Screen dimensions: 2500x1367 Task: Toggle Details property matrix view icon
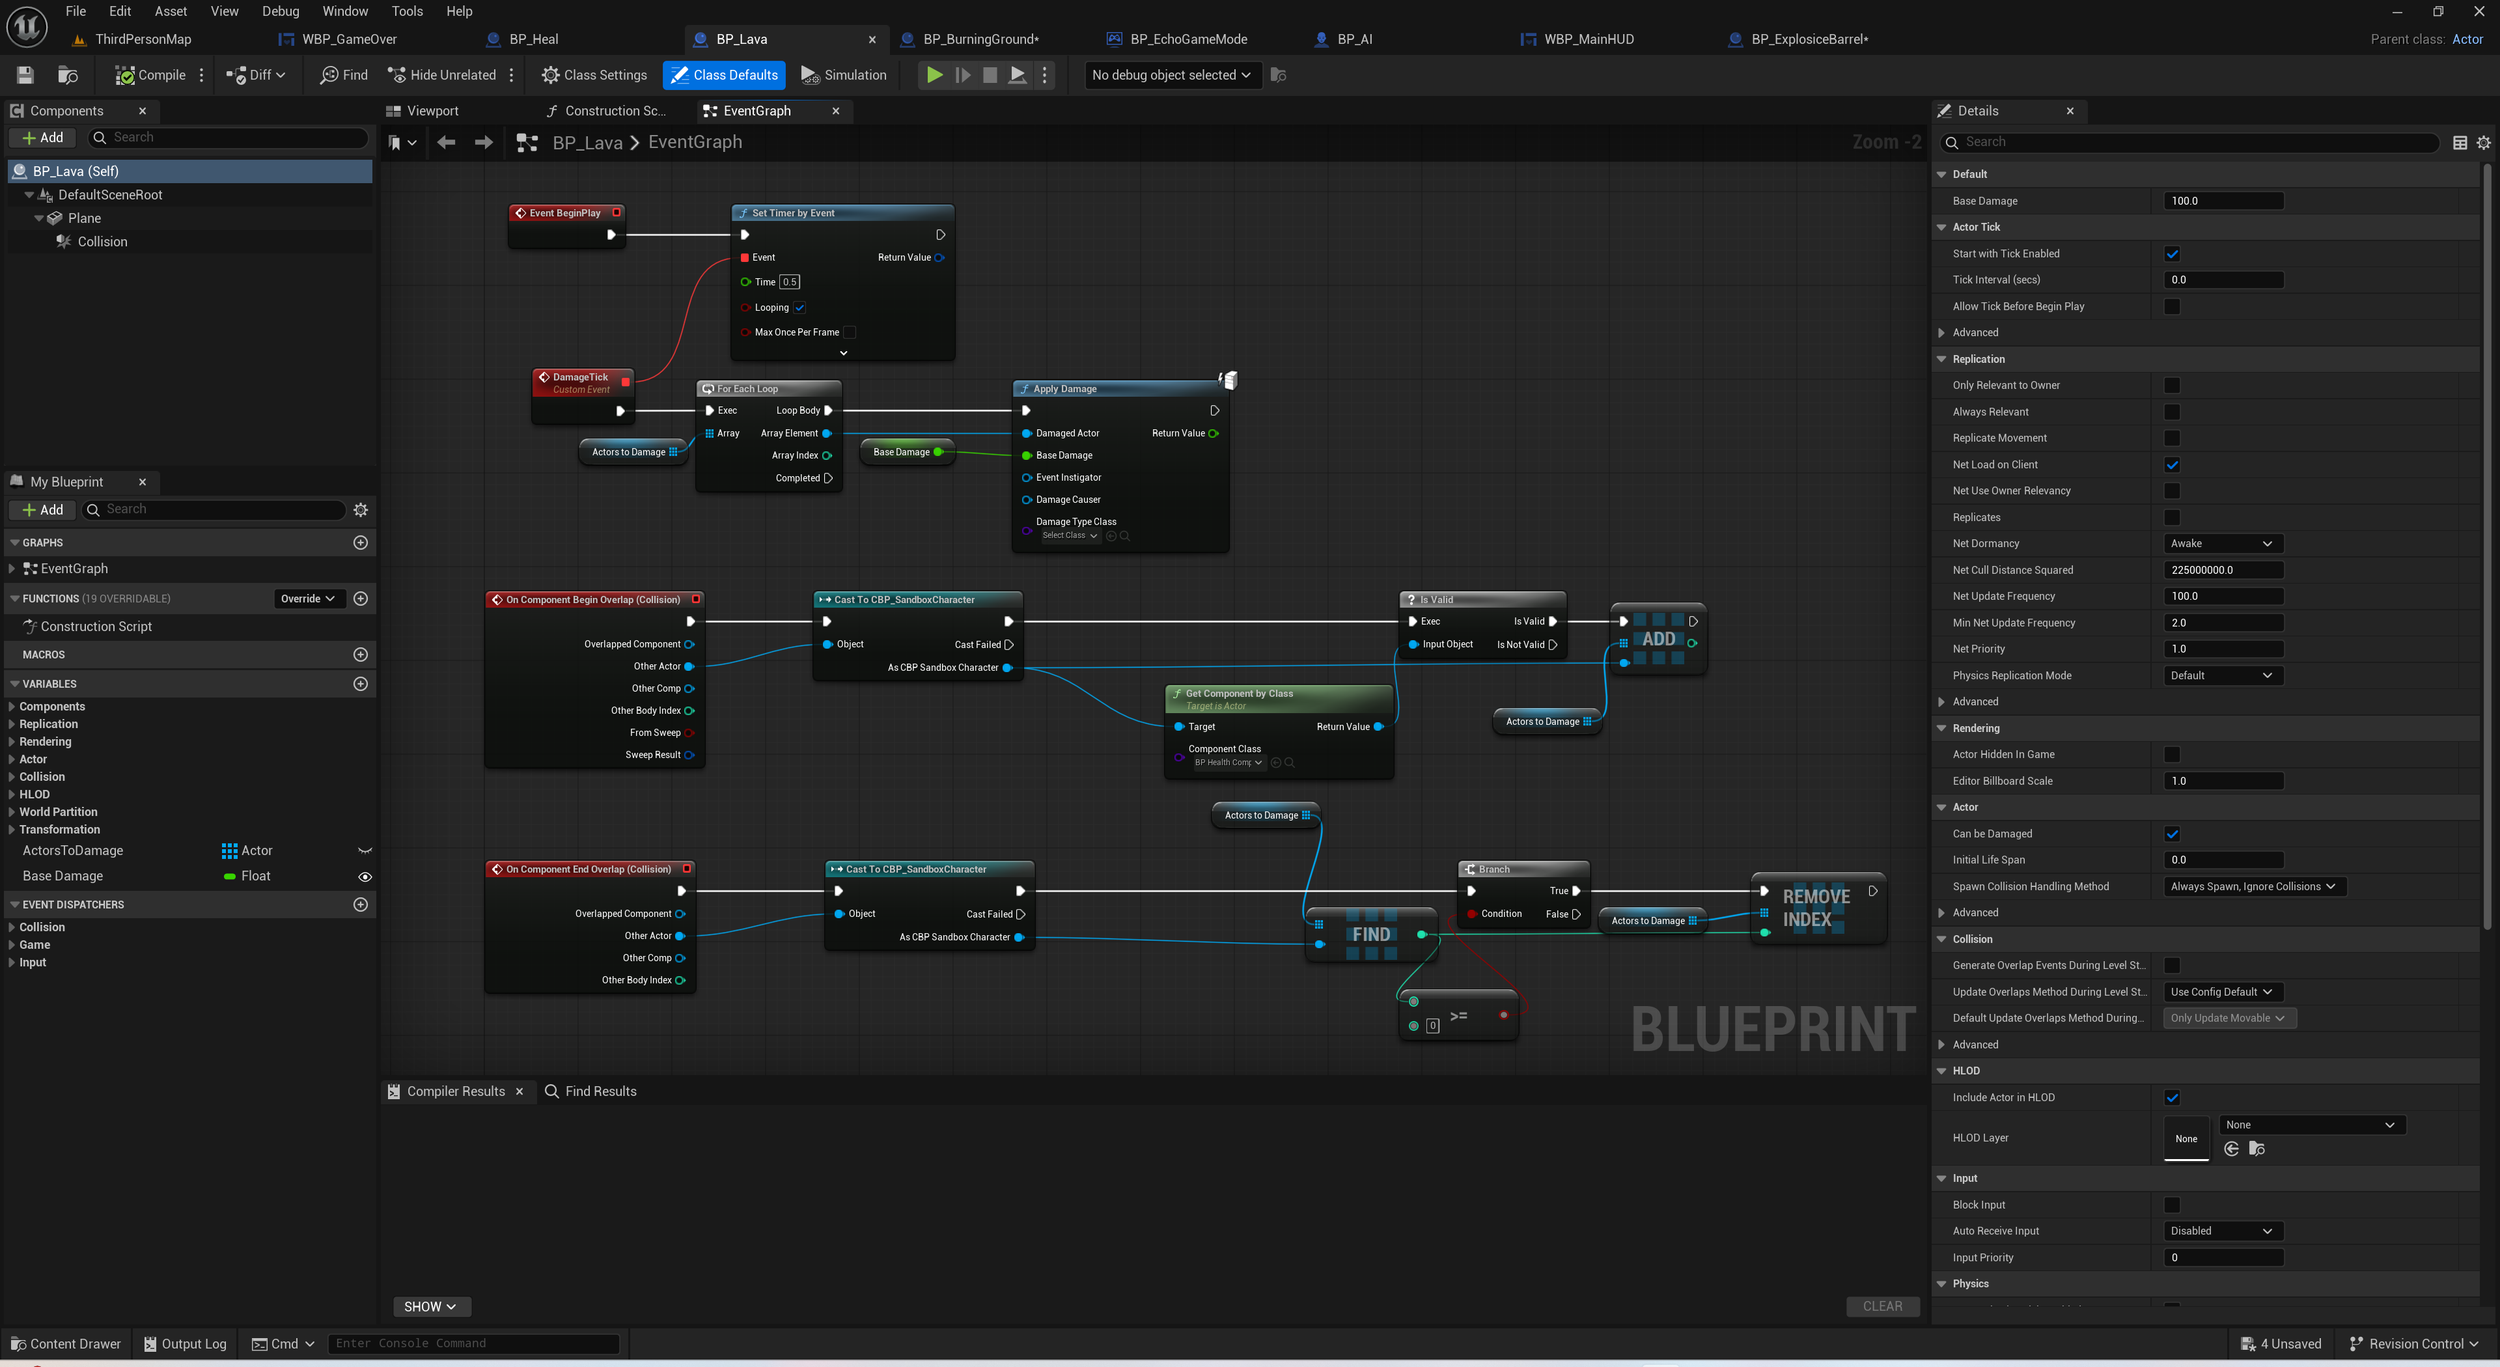tap(2460, 143)
